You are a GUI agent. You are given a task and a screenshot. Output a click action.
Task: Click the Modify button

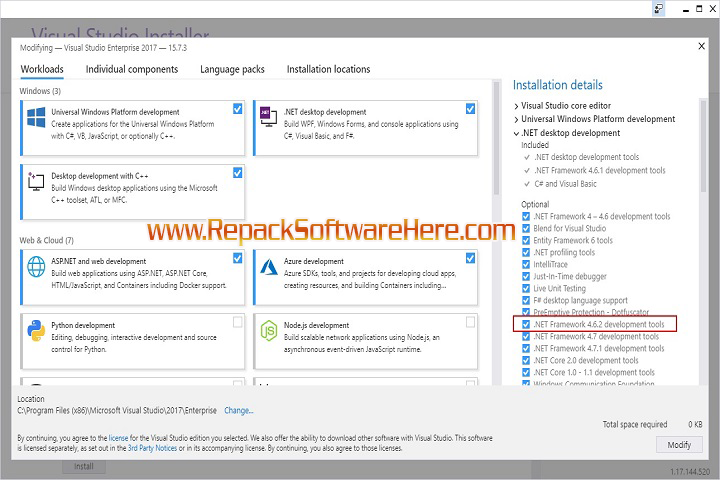(x=679, y=445)
